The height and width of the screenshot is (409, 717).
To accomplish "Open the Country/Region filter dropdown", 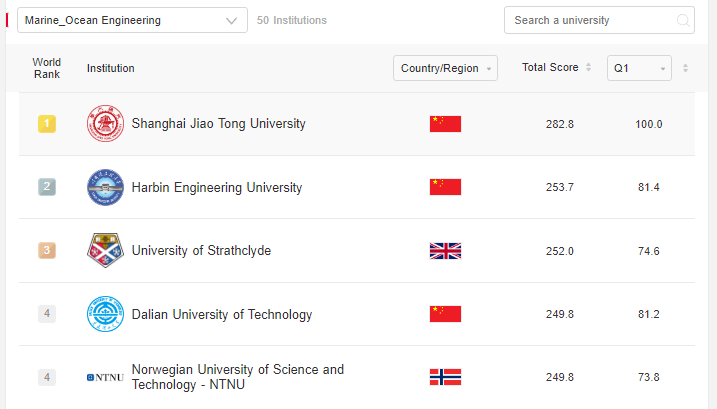I will tap(445, 68).
